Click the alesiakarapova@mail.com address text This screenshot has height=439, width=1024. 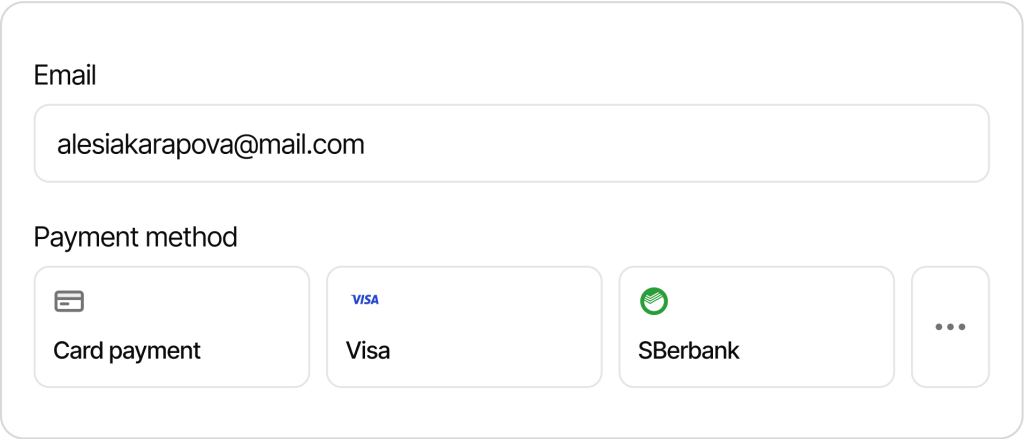tap(211, 145)
